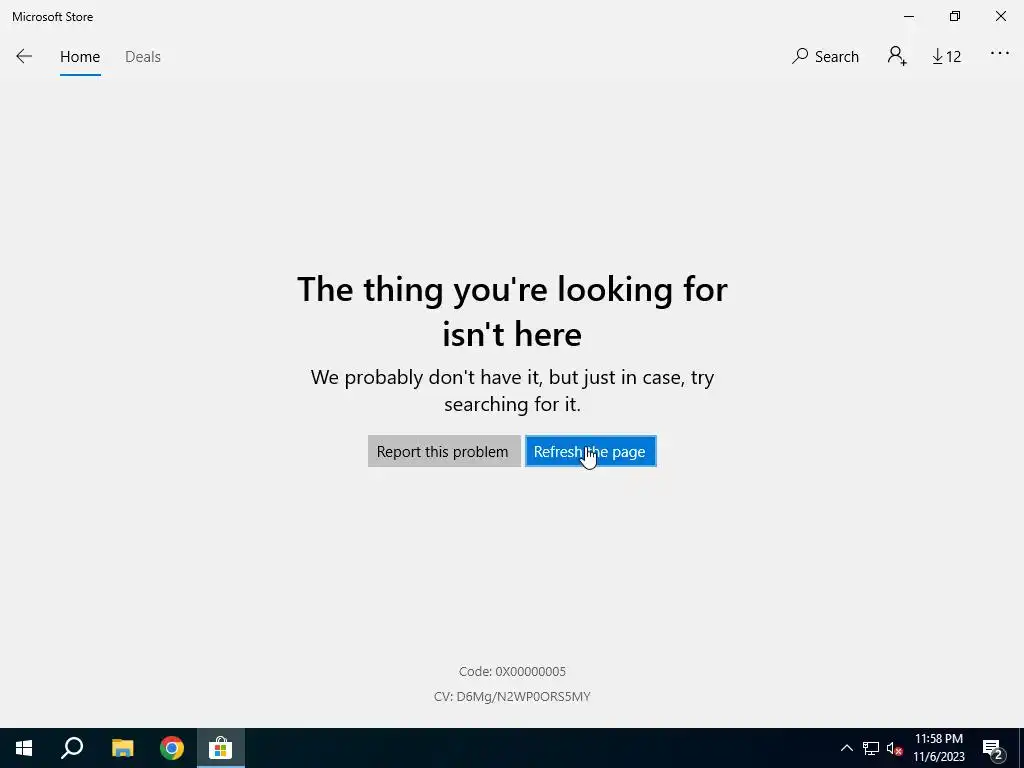Close the Microsoft Store window
The height and width of the screenshot is (768, 1024).
[x=1000, y=16]
